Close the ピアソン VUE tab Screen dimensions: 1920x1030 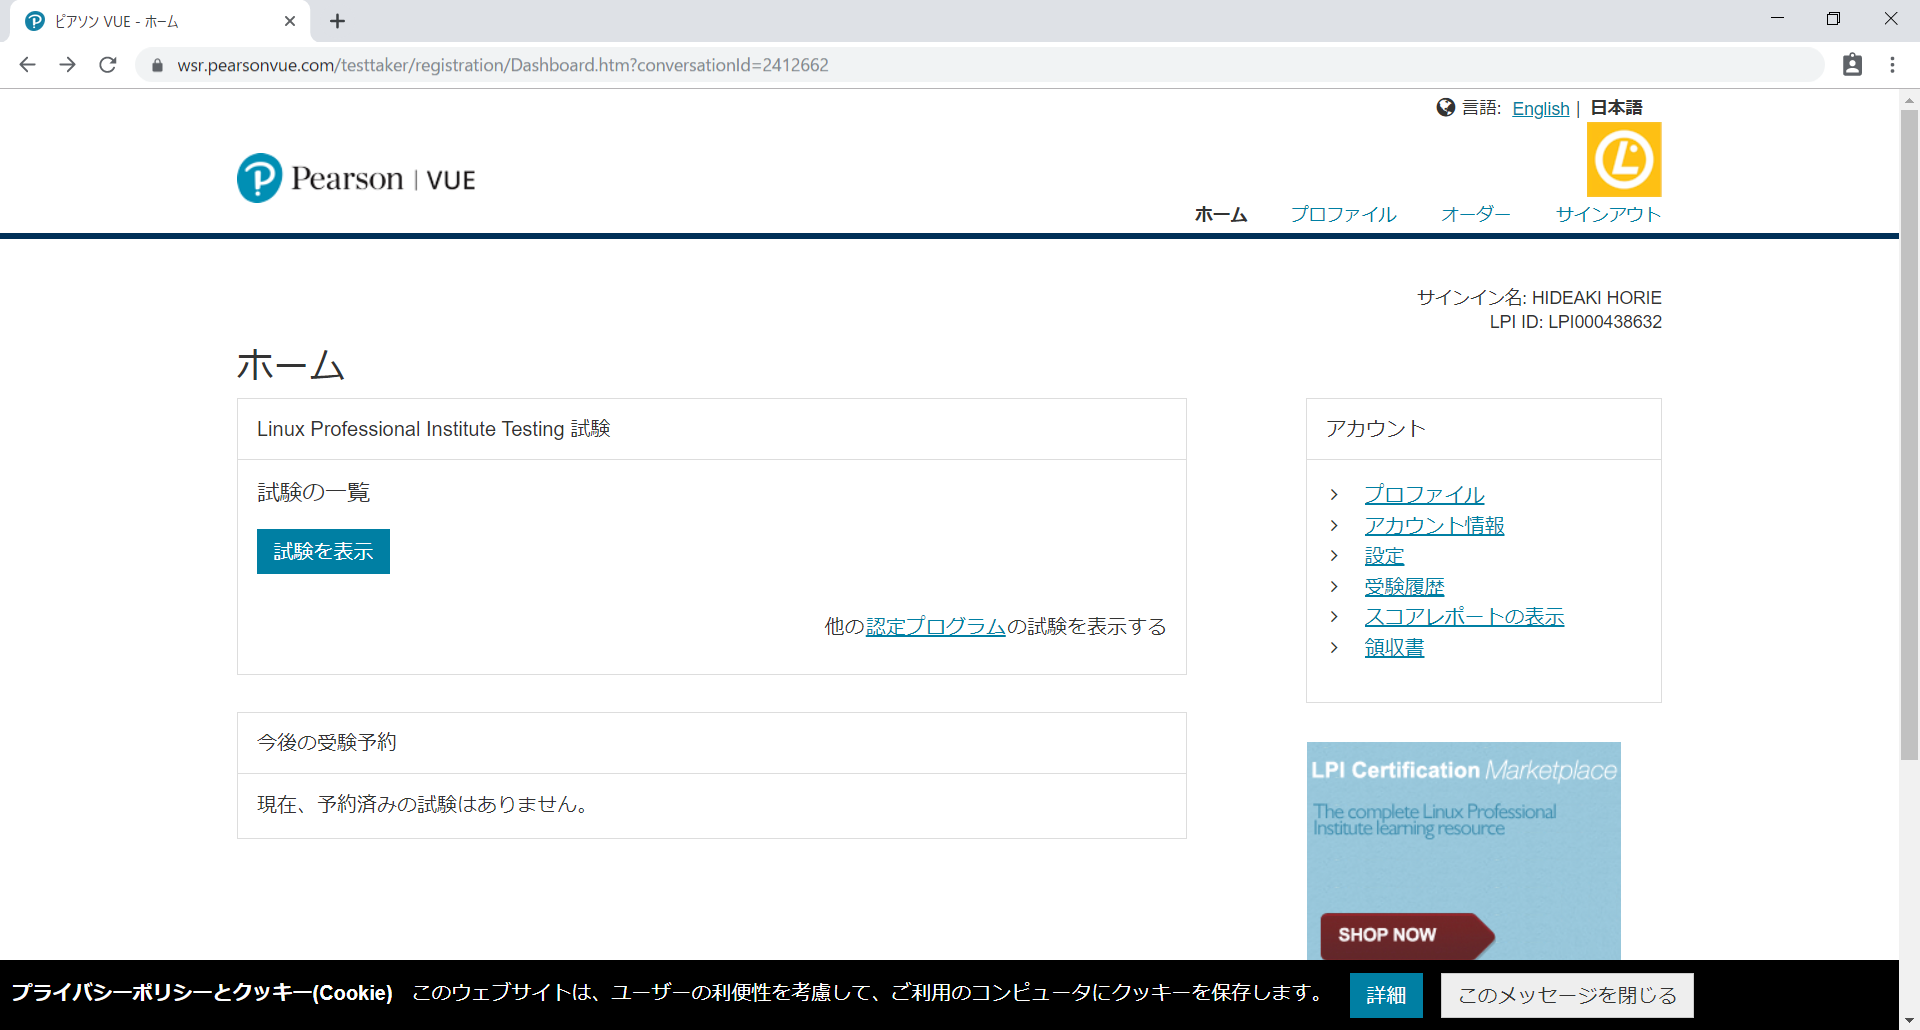[290, 21]
